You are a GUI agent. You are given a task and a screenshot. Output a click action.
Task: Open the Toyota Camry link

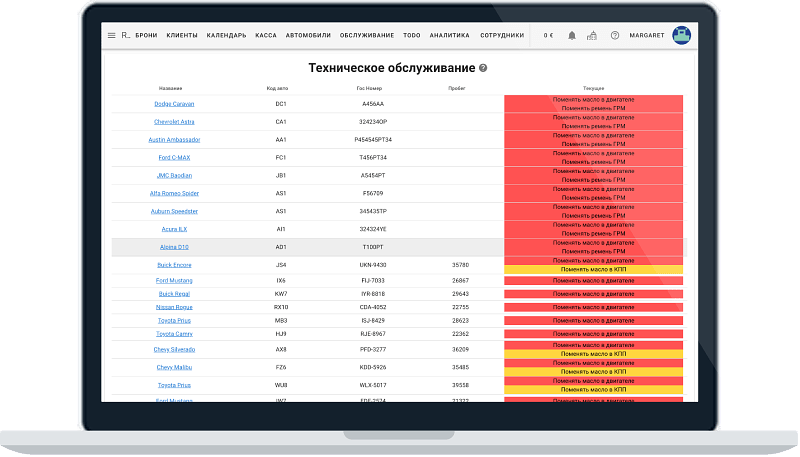(174, 334)
